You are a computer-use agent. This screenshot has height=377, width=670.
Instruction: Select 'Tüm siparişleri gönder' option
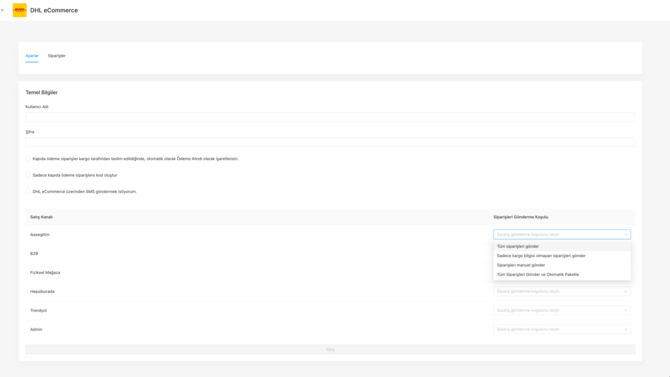pos(562,246)
